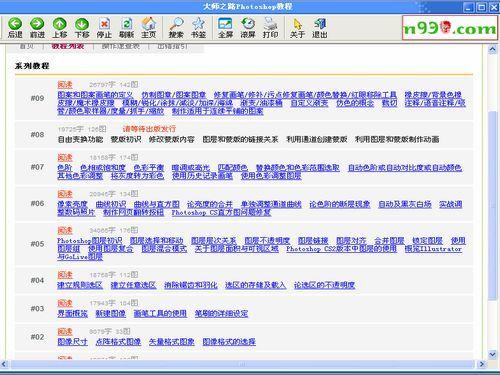The width and height of the screenshot is (500, 375).
Task: Open 图层混合模式 link
Action: pos(164,248)
